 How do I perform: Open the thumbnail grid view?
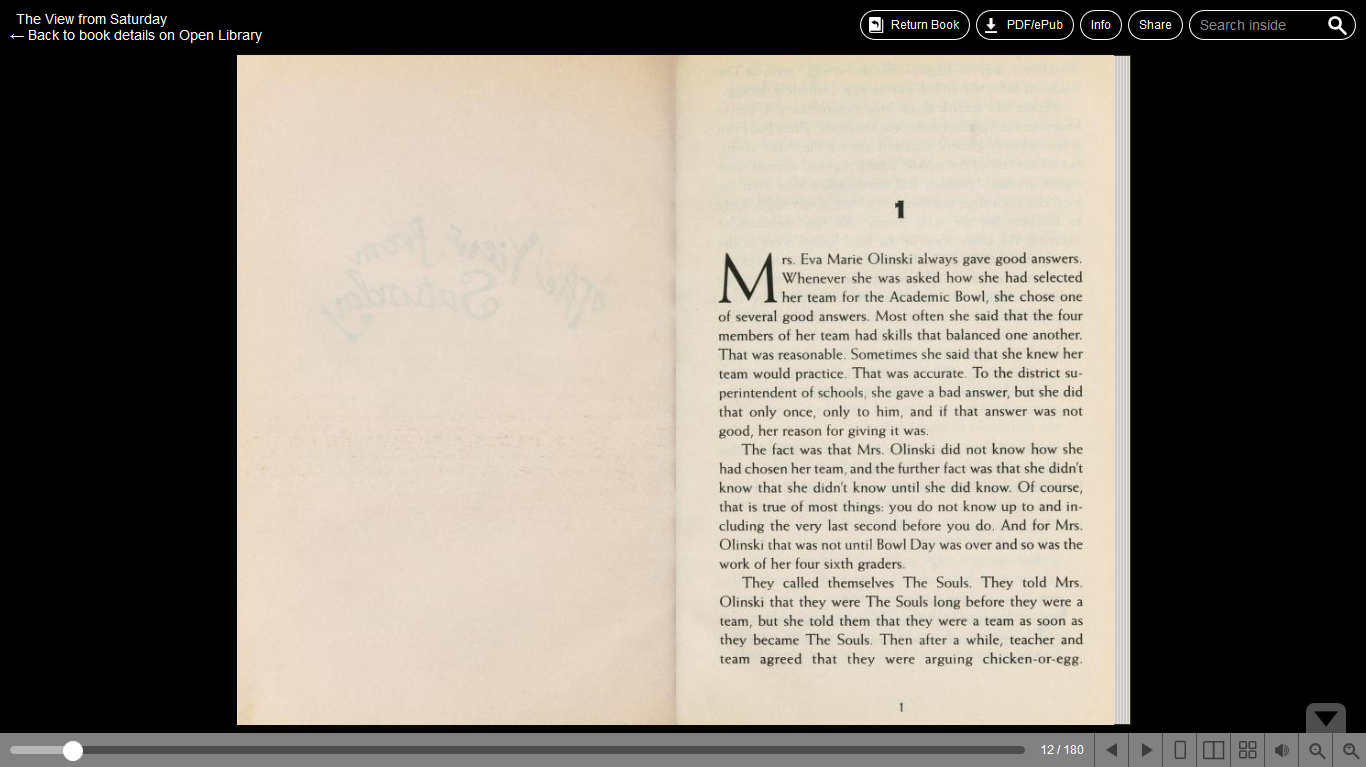(1247, 749)
